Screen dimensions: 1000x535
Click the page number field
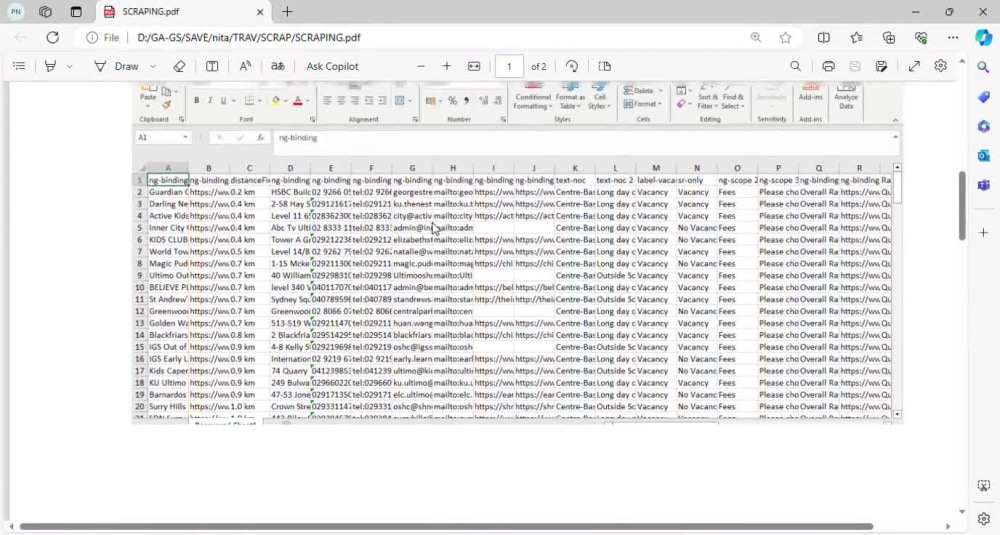click(509, 66)
